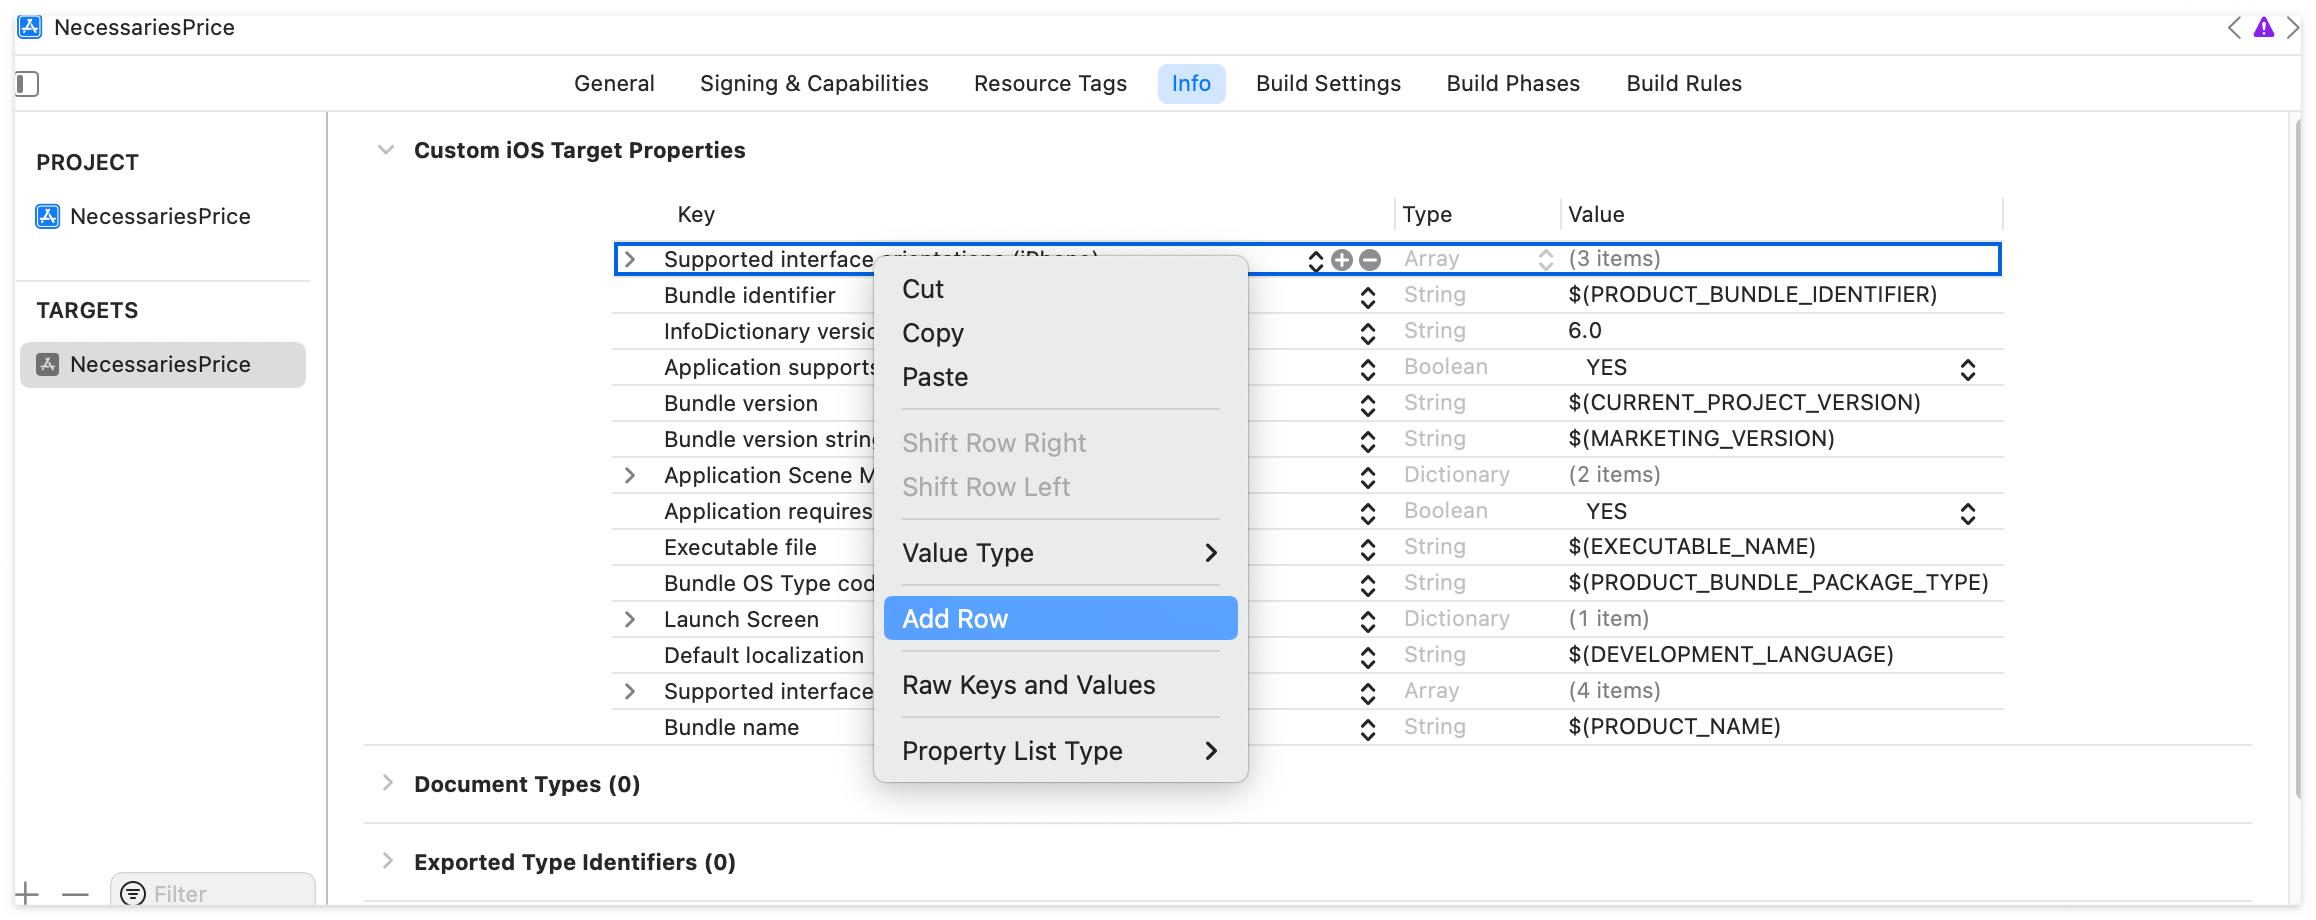Open Value Type submenu
The height and width of the screenshot is (920, 2316).
pos(1060,553)
